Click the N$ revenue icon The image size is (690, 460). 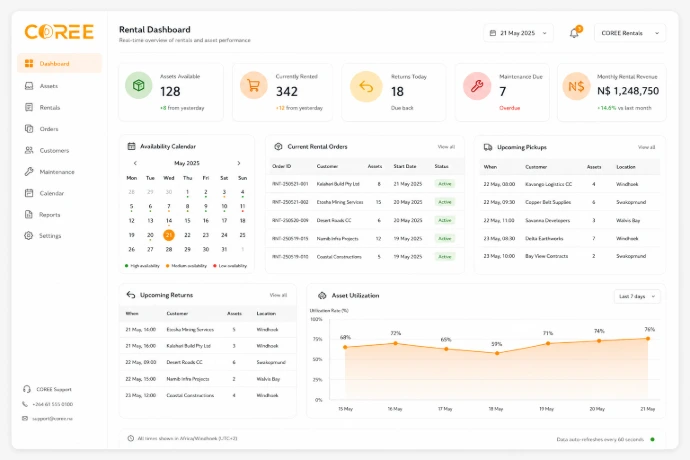[x=576, y=86]
